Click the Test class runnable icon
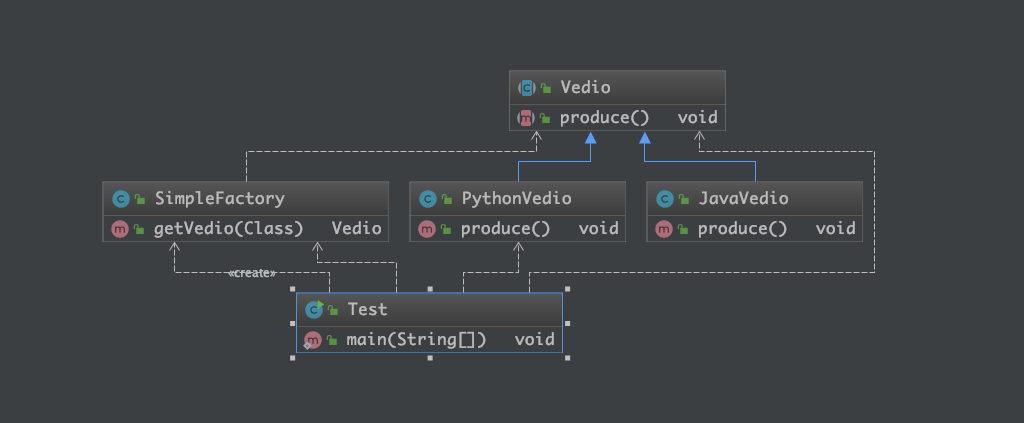Viewport: 1024px width, 423px height. click(x=314, y=310)
